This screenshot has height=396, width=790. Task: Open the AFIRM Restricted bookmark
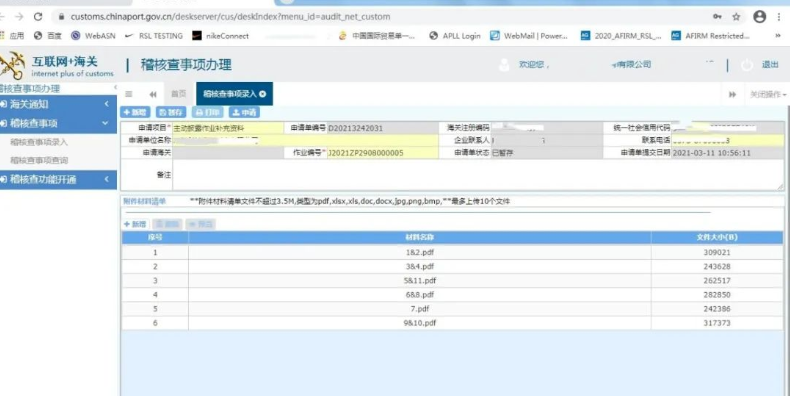coord(711,36)
